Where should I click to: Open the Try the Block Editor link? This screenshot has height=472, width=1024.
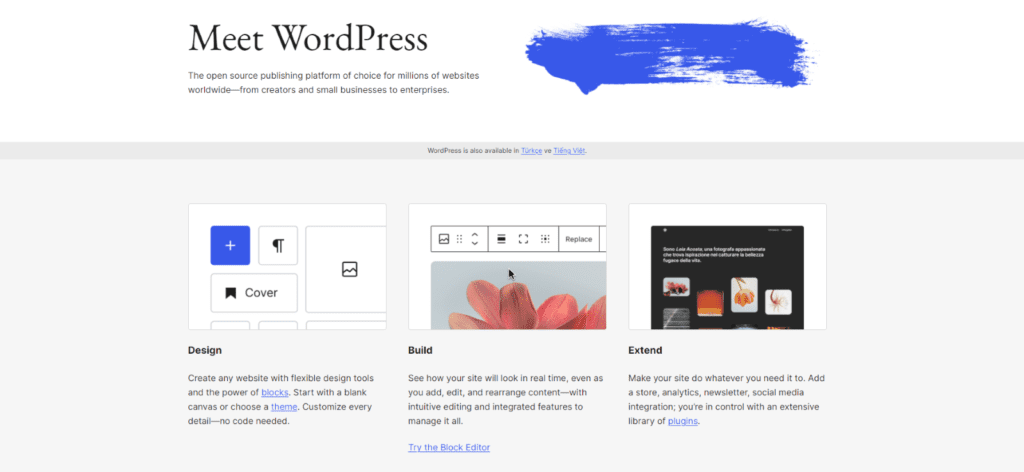pos(449,447)
